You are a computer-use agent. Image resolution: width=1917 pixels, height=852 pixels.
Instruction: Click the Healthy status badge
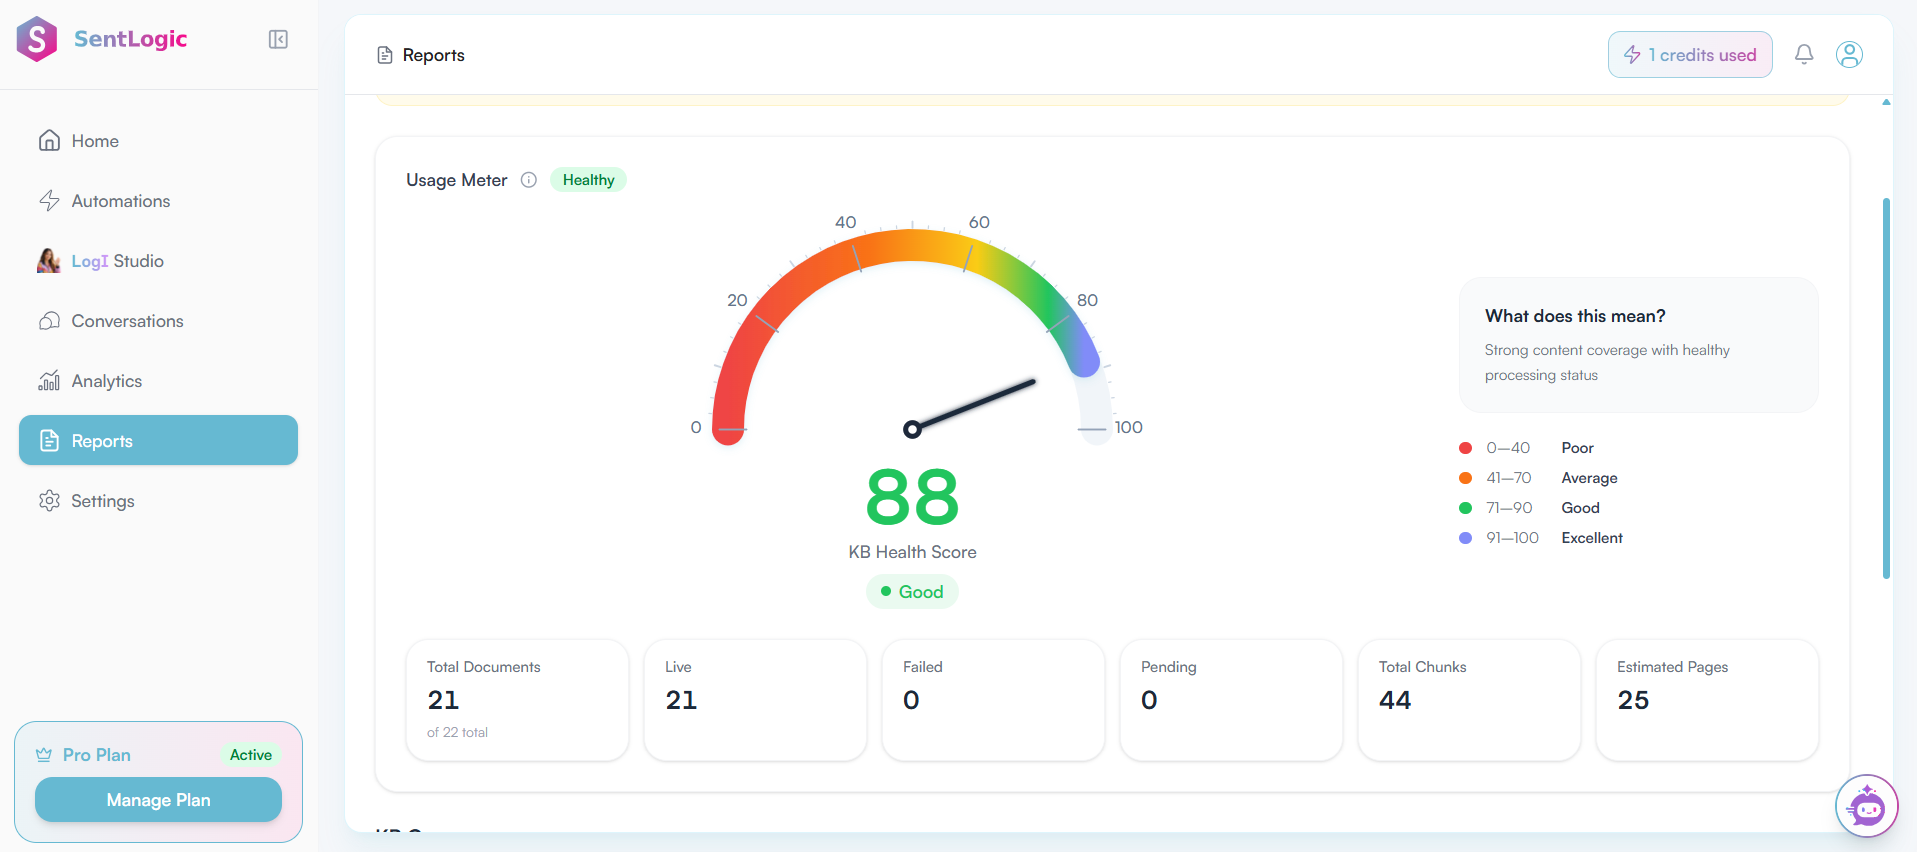pyautogui.click(x=588, y=180)
